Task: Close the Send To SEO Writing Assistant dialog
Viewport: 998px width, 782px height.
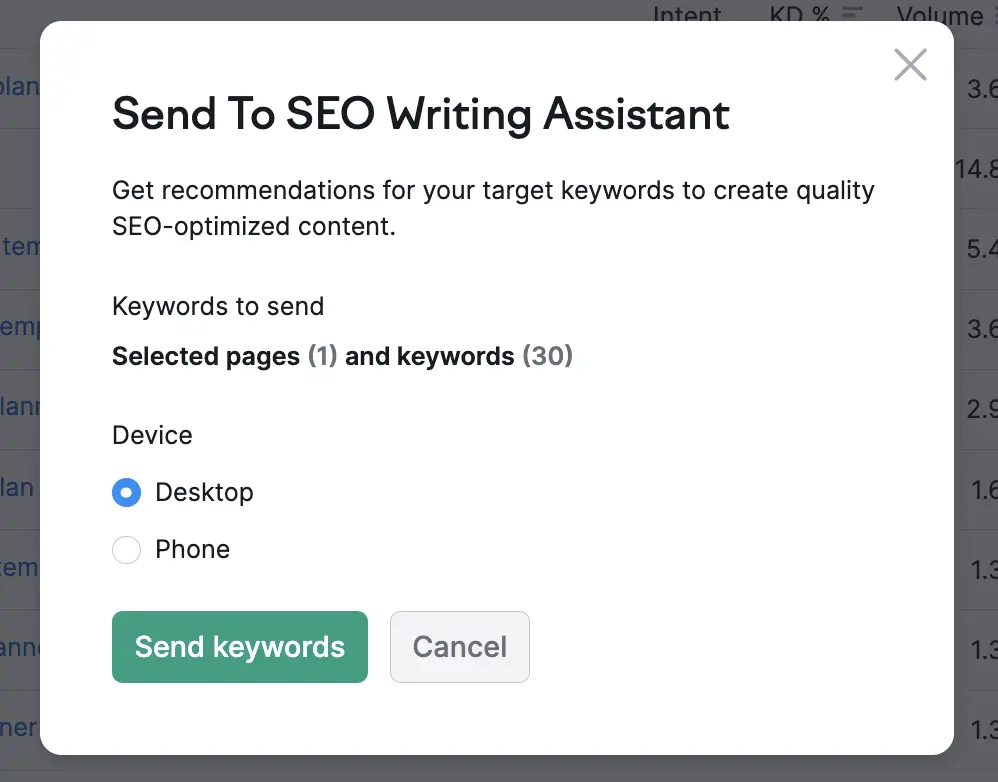Action: coord(910,65)
